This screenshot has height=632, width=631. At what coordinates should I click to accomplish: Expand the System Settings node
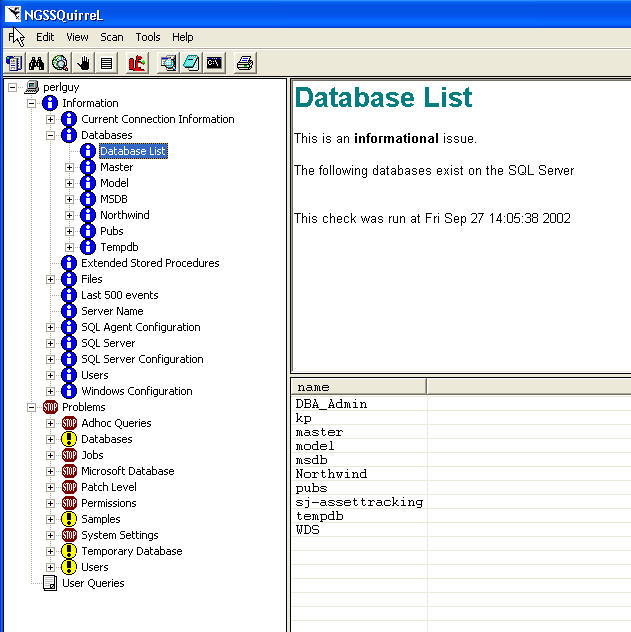[50, 535]
